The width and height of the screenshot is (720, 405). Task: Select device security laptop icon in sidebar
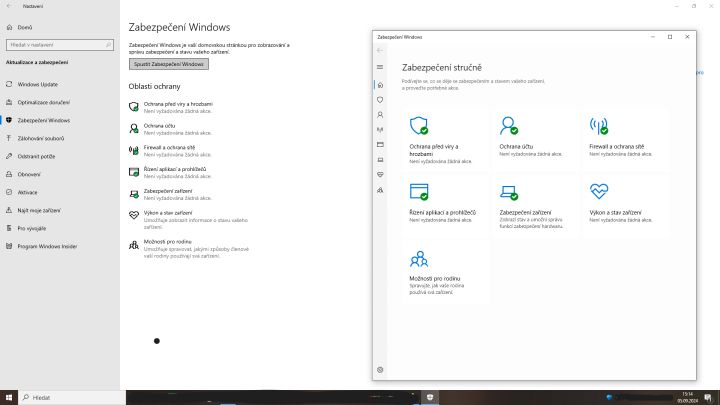[380, 160]
